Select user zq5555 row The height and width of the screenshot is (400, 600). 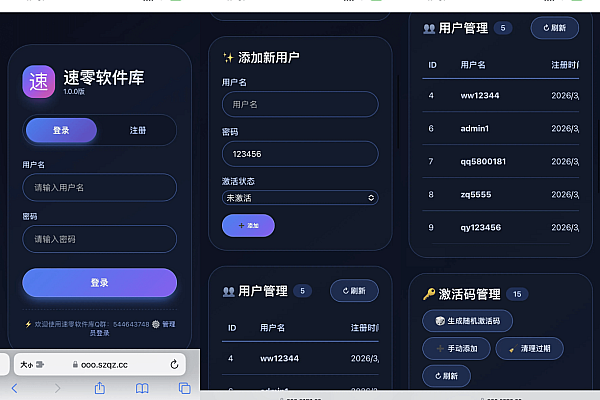pos(501,194)
